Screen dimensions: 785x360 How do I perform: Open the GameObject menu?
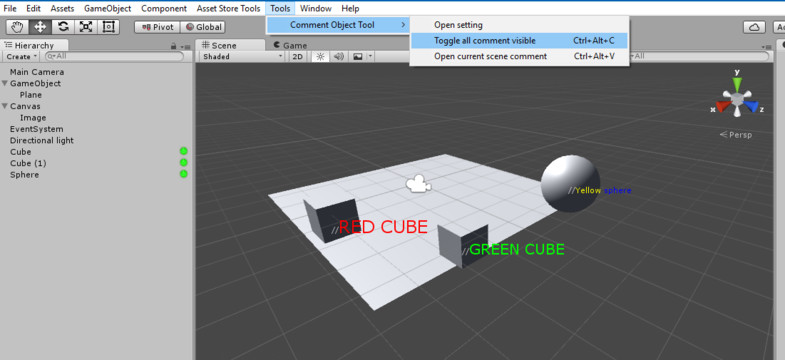point(108,9)
